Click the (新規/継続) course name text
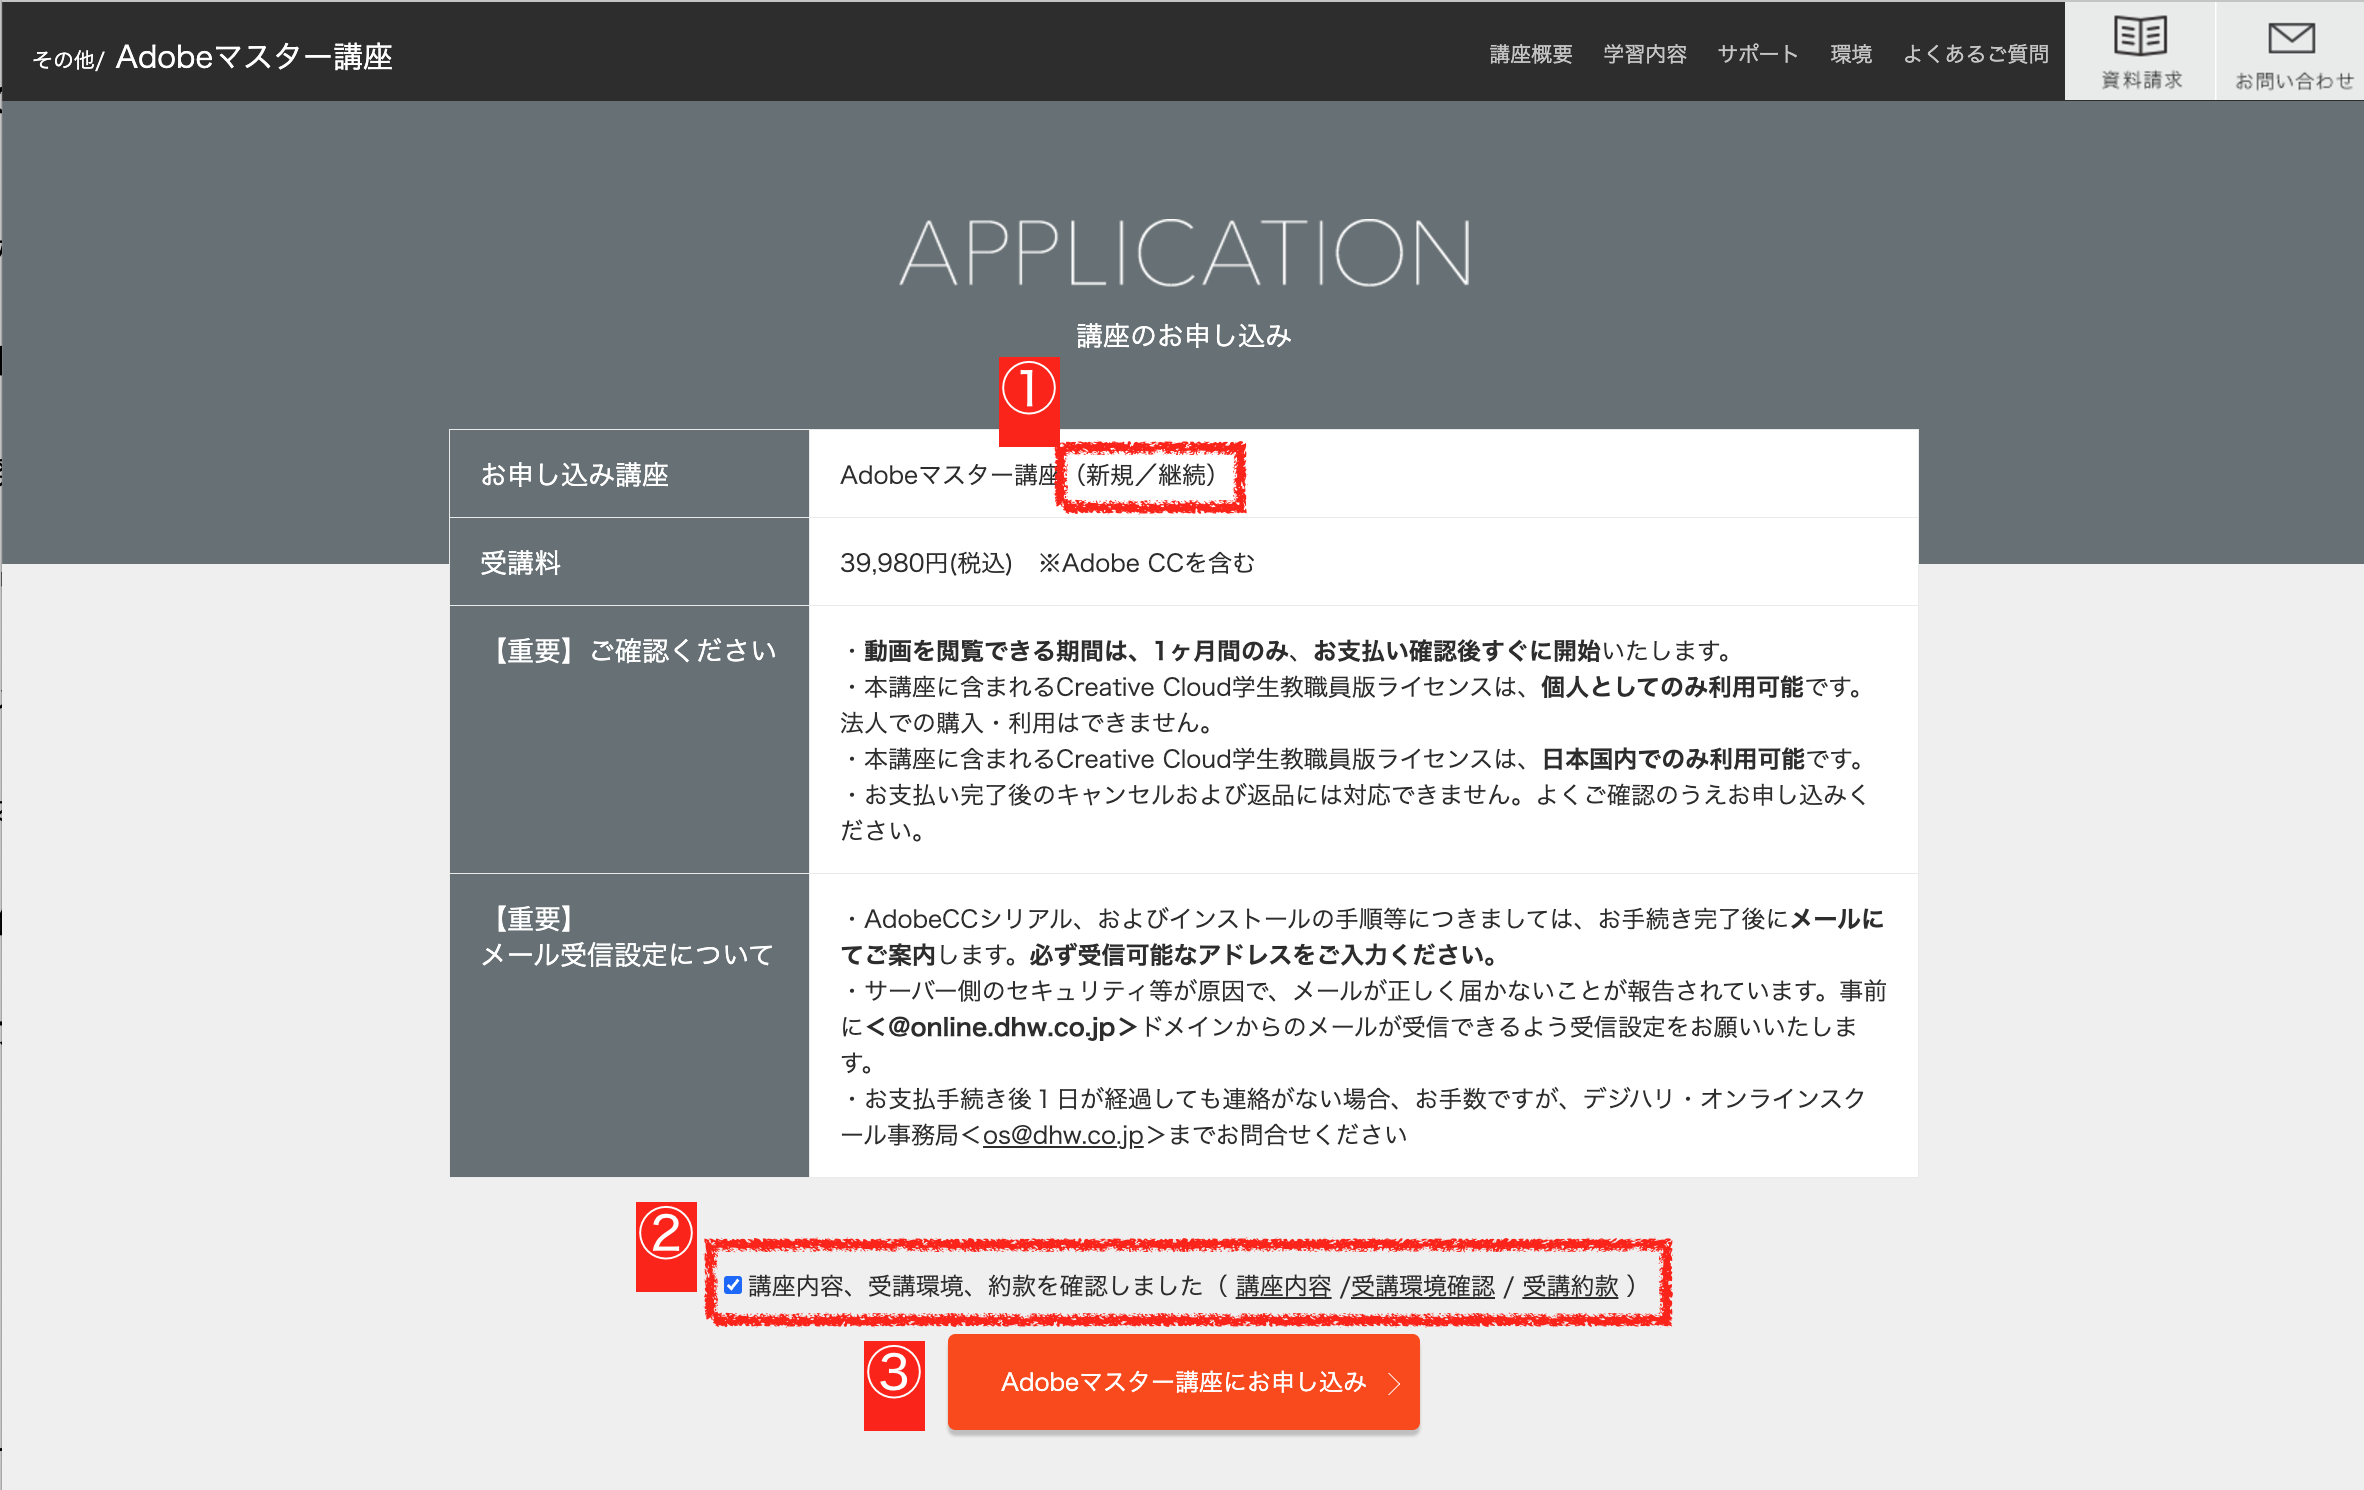Screen dimensions: 2364x1490 coord(1145,475)
